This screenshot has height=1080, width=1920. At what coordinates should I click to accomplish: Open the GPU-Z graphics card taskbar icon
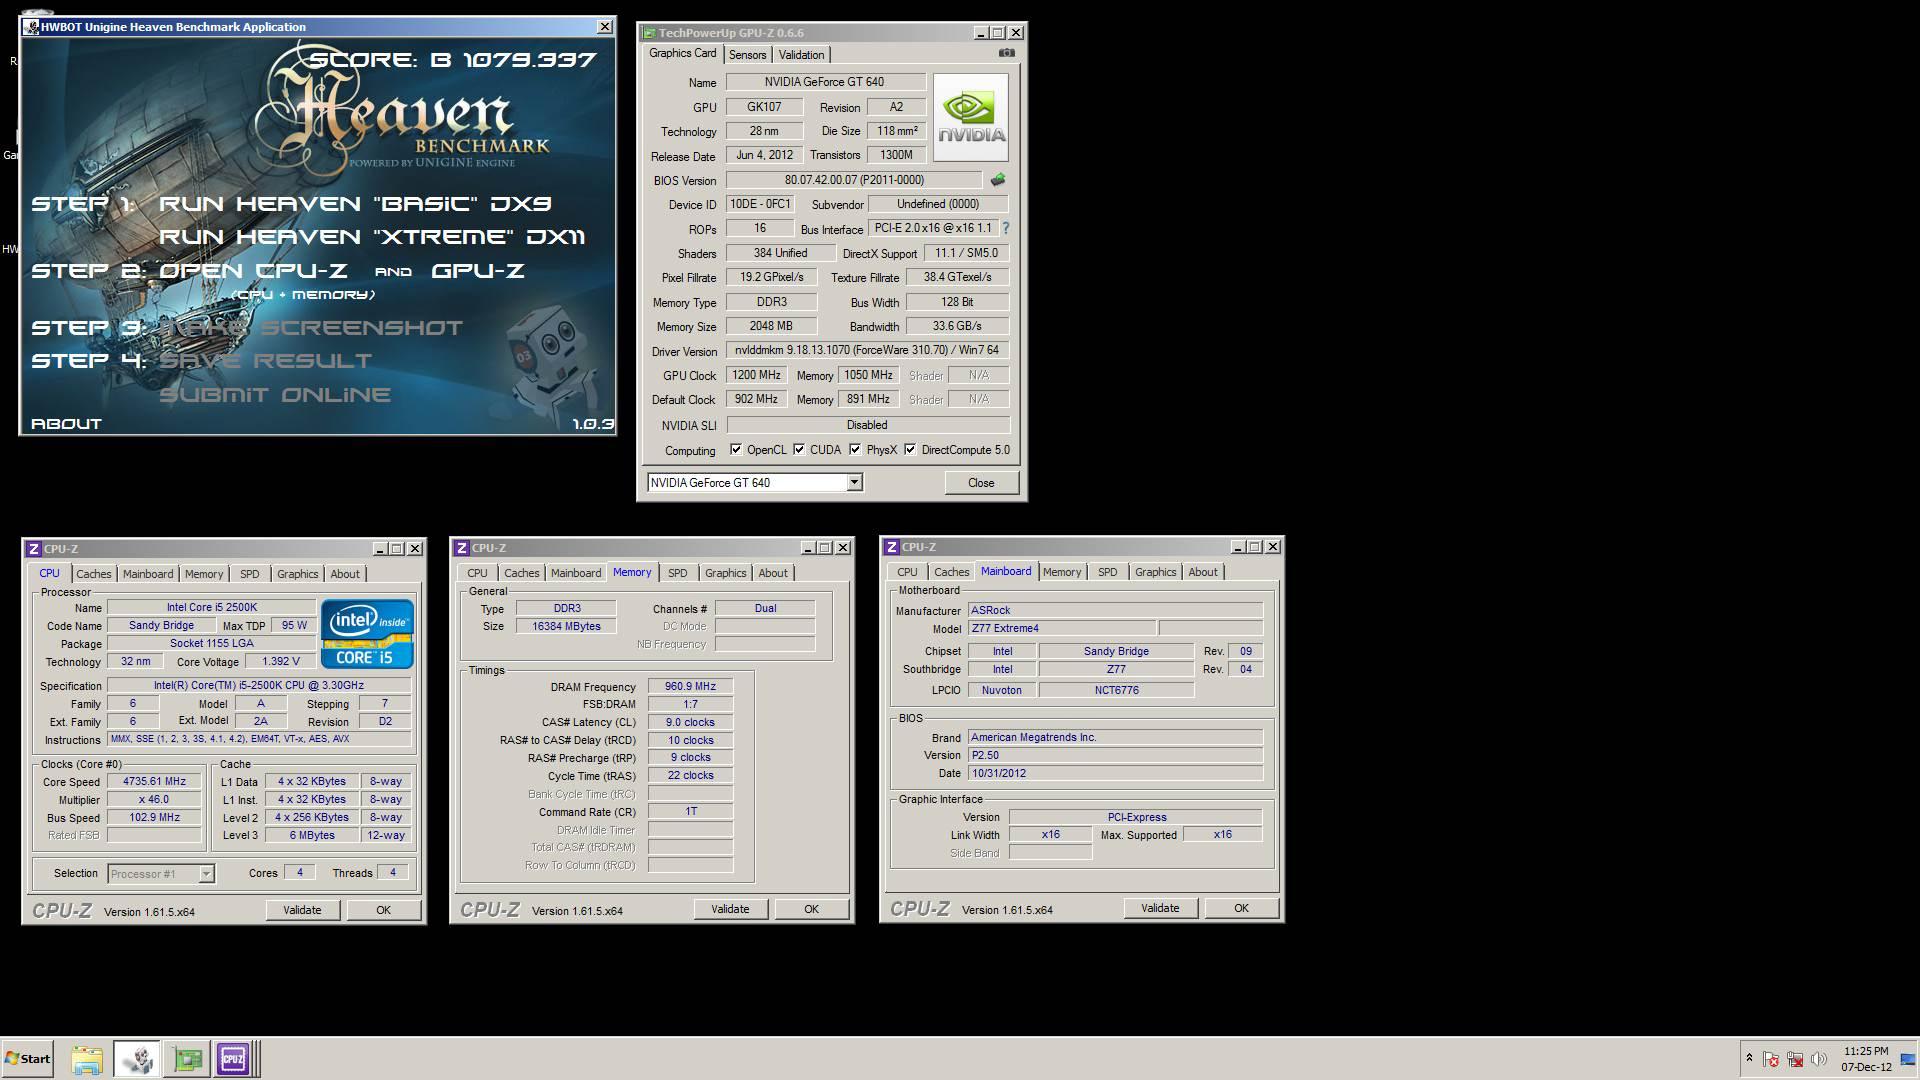coord(187,1059)
